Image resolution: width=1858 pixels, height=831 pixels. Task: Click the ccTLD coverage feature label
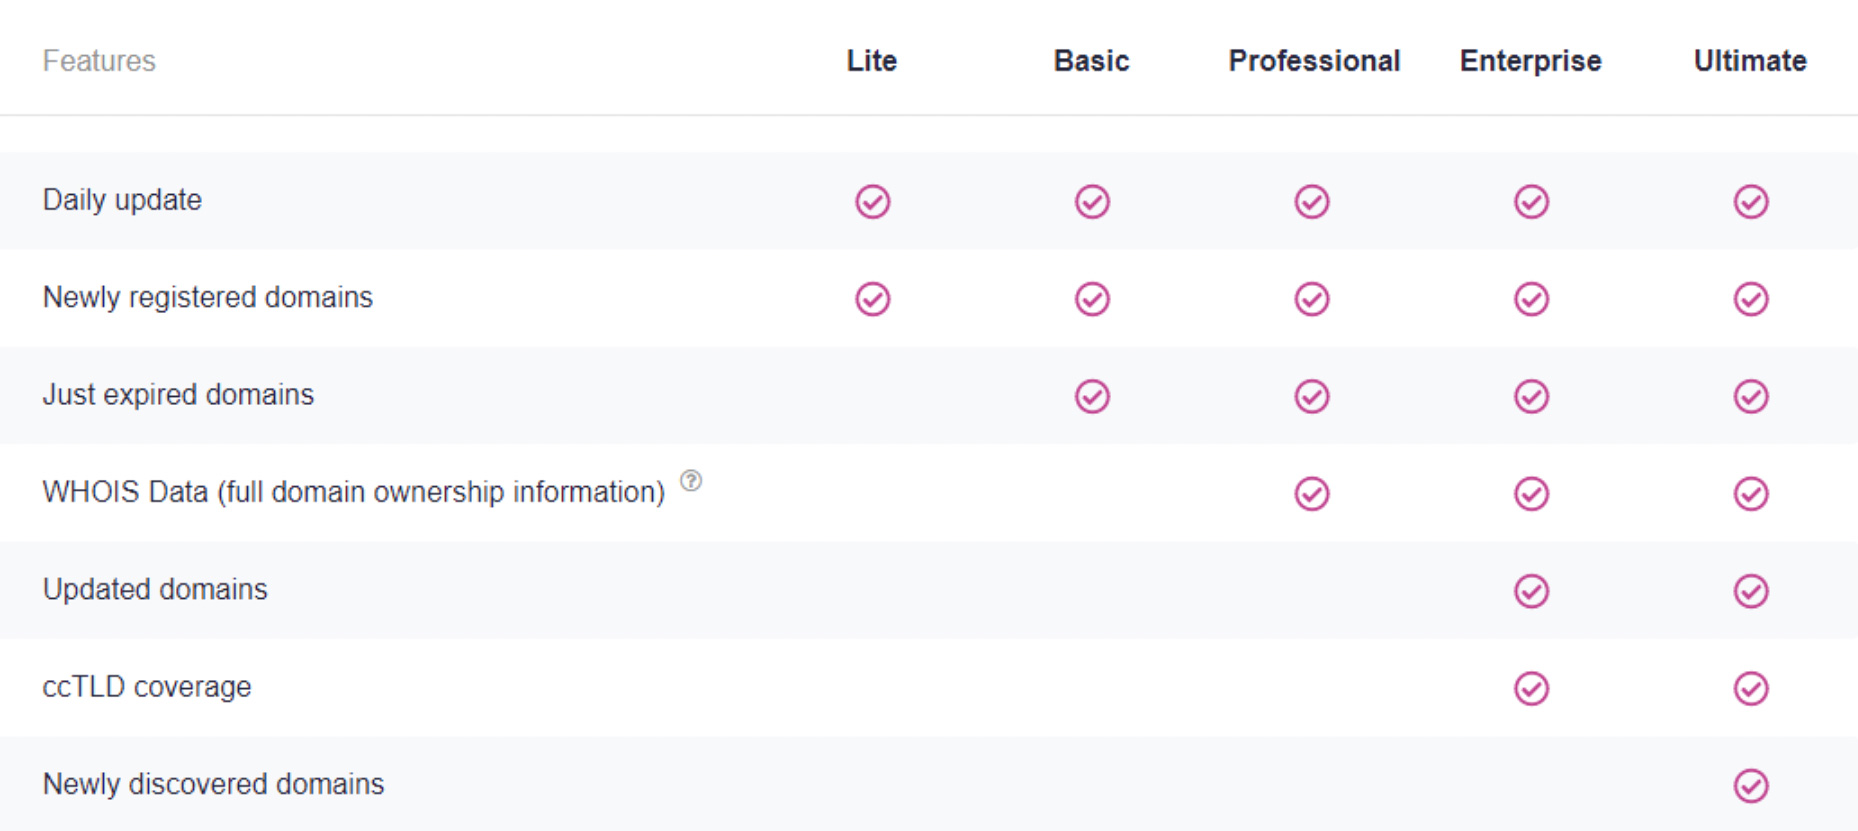point(147,687)
